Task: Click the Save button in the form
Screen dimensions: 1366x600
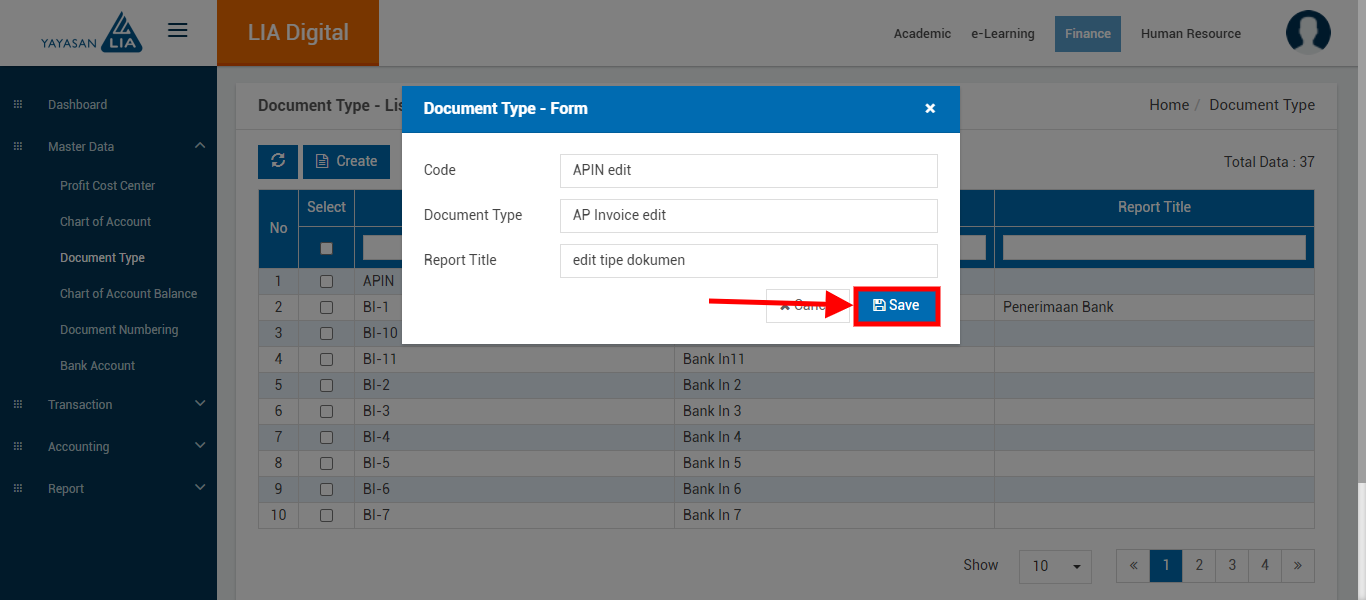Action: pyautogui.click(x=896, y=306)
